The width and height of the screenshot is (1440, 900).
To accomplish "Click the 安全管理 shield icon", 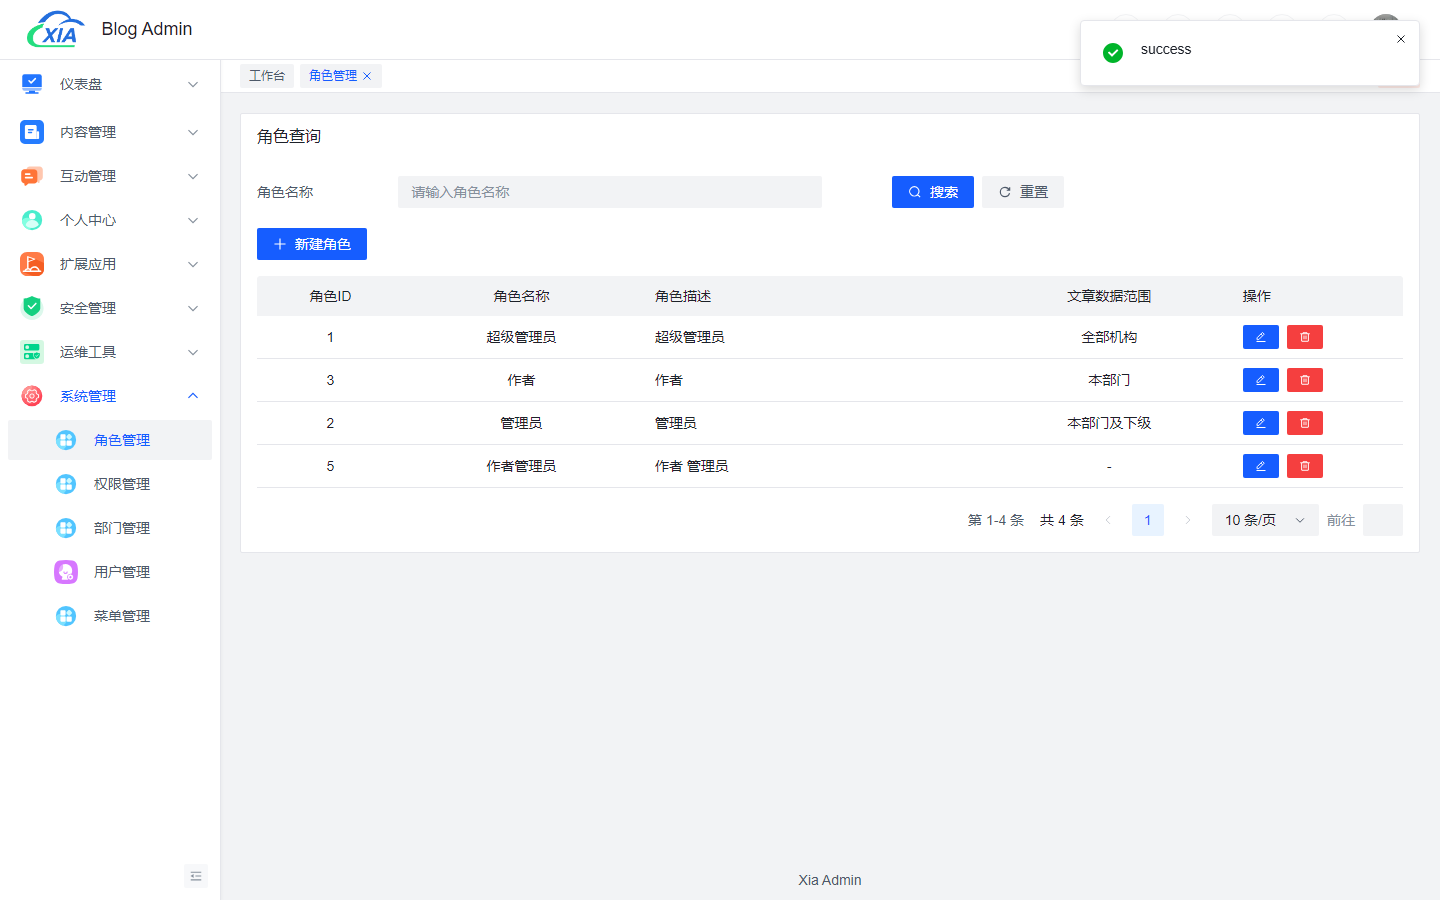I will 32,308.
